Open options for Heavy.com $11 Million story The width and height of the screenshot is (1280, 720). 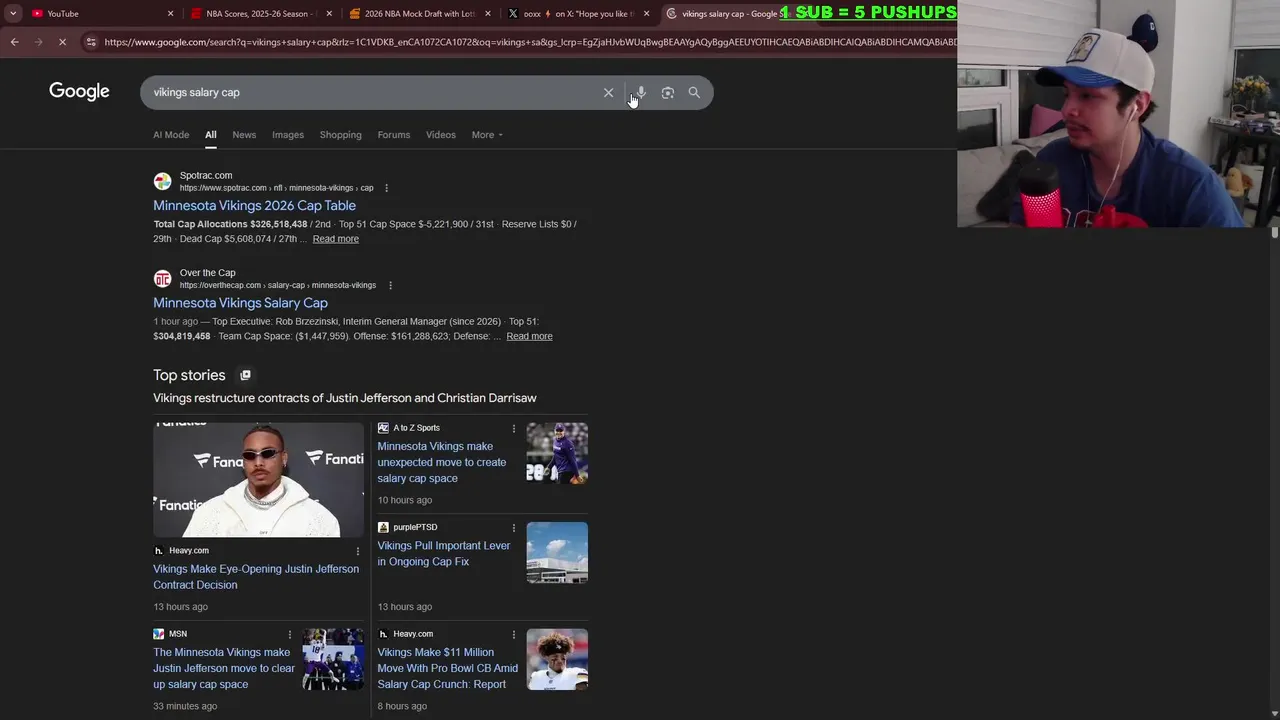tap(514, 634)
